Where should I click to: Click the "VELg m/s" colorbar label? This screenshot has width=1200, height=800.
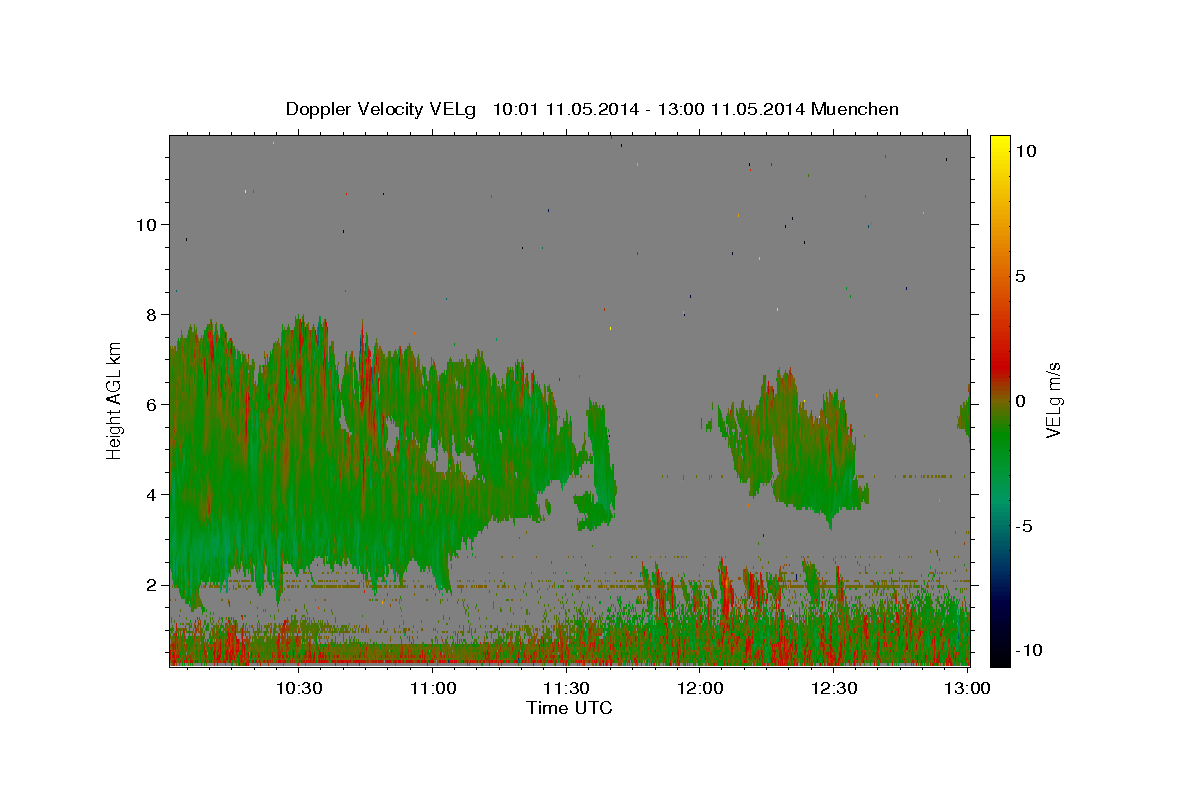point(1053,400)
